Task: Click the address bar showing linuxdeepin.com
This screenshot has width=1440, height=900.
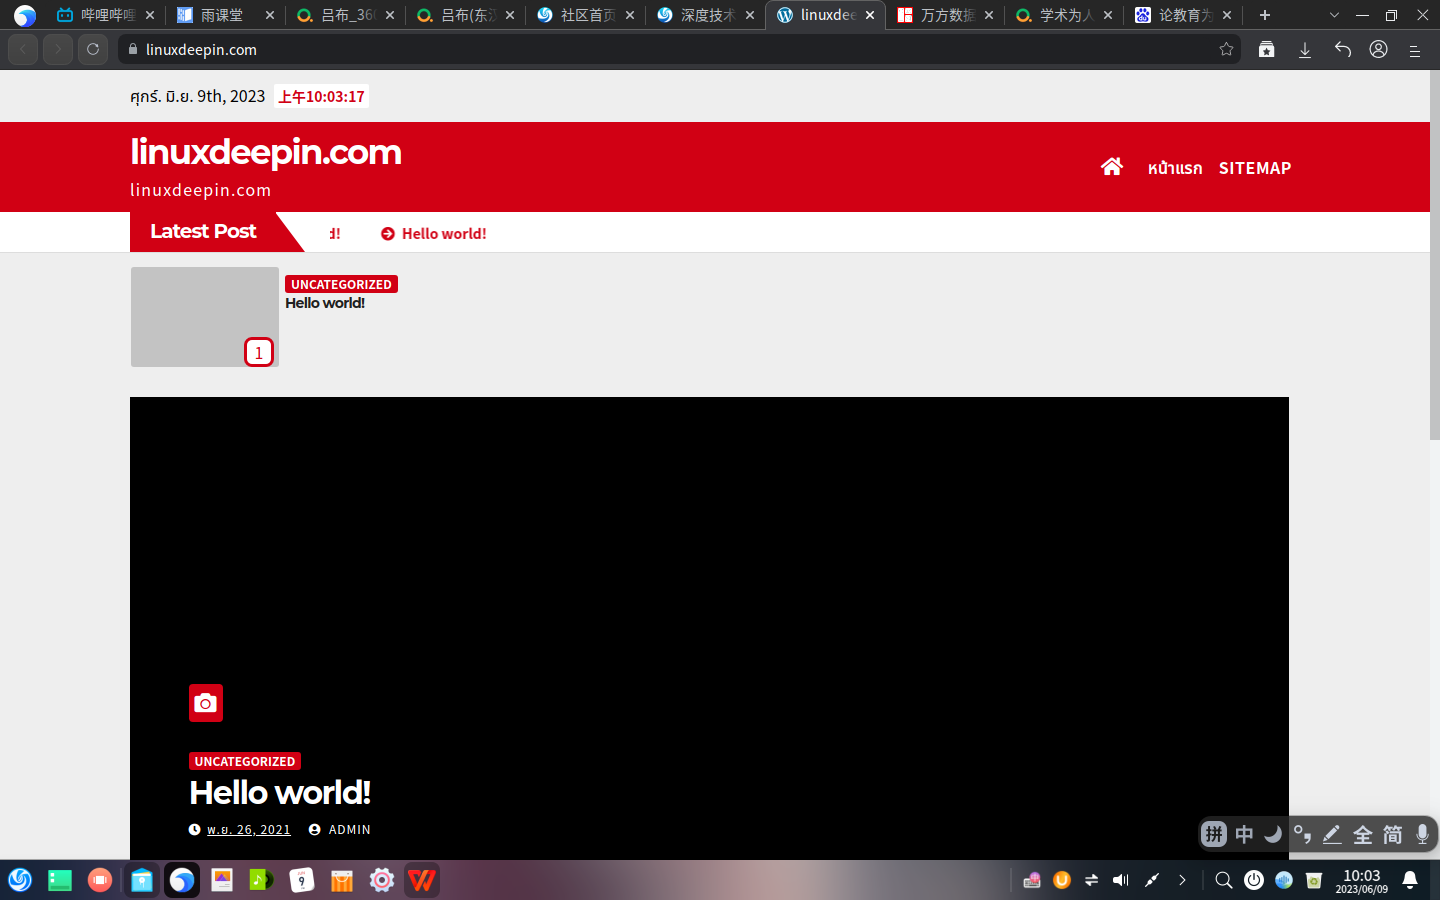Action: [x=680, y=49]
